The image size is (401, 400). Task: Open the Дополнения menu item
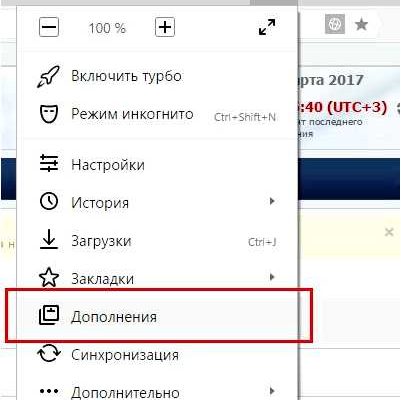point(157,316)
